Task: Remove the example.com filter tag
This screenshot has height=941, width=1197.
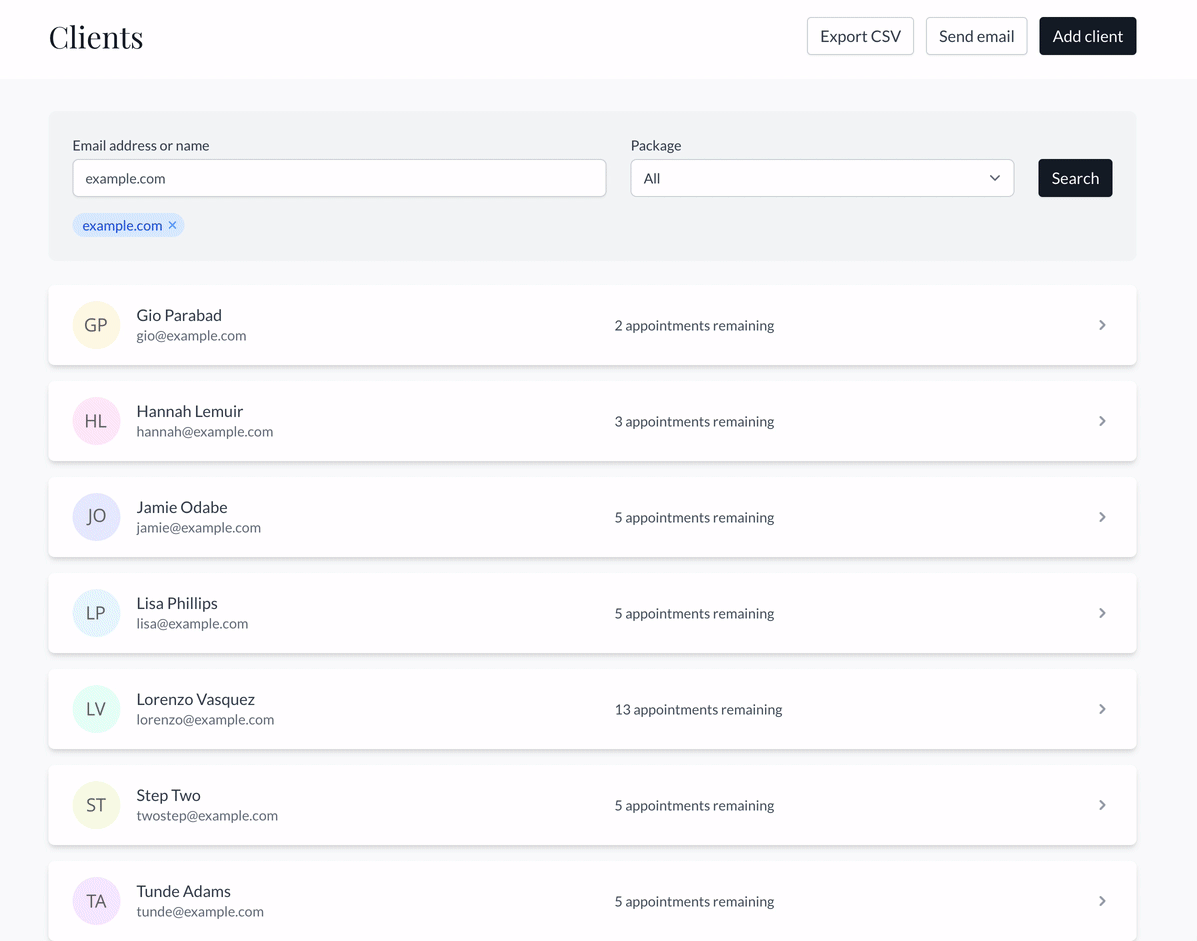Action: [173, 226]
